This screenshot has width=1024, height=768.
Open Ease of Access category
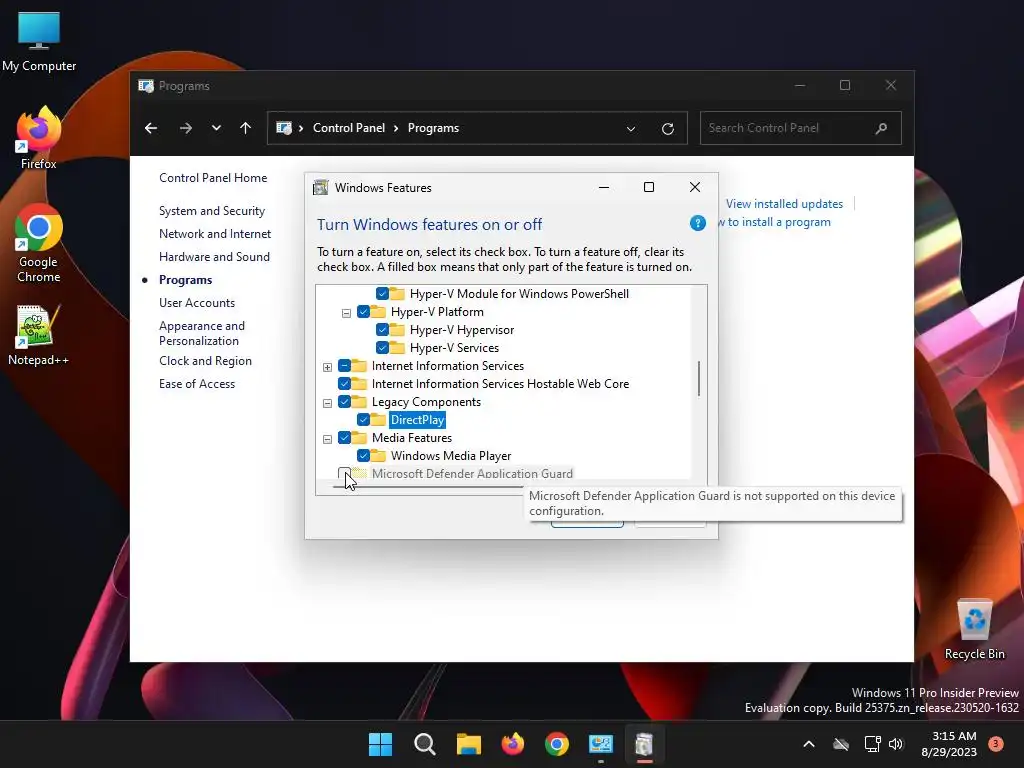(197, 384)
